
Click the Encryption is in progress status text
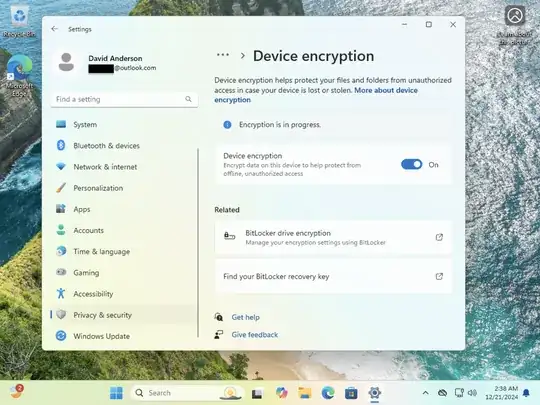click(280, 125)
